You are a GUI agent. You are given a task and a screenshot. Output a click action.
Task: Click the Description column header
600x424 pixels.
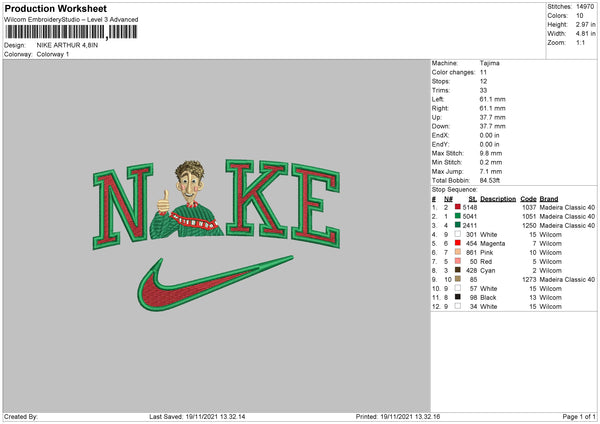click(x=498, y=199)
